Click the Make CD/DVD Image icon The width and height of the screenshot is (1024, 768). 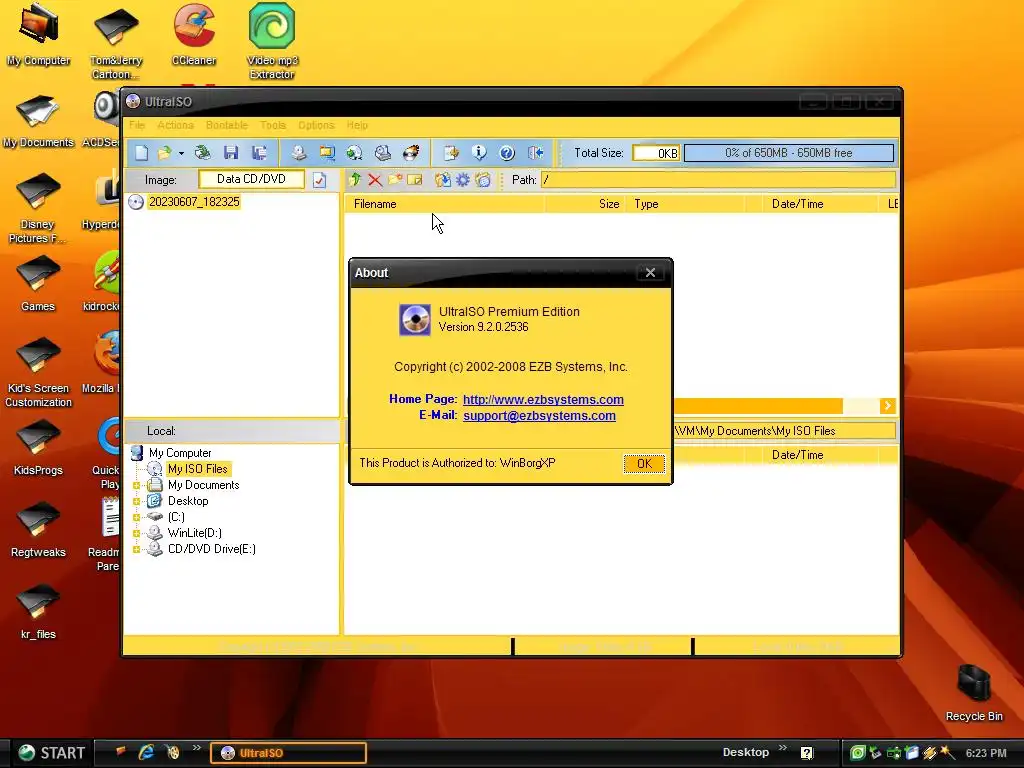[298, 153]
